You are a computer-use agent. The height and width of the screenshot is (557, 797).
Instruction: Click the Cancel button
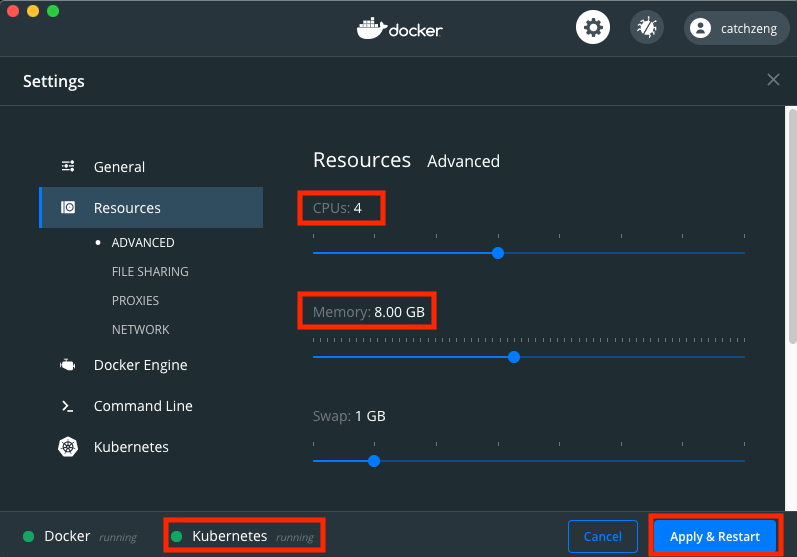coord(603,537)
